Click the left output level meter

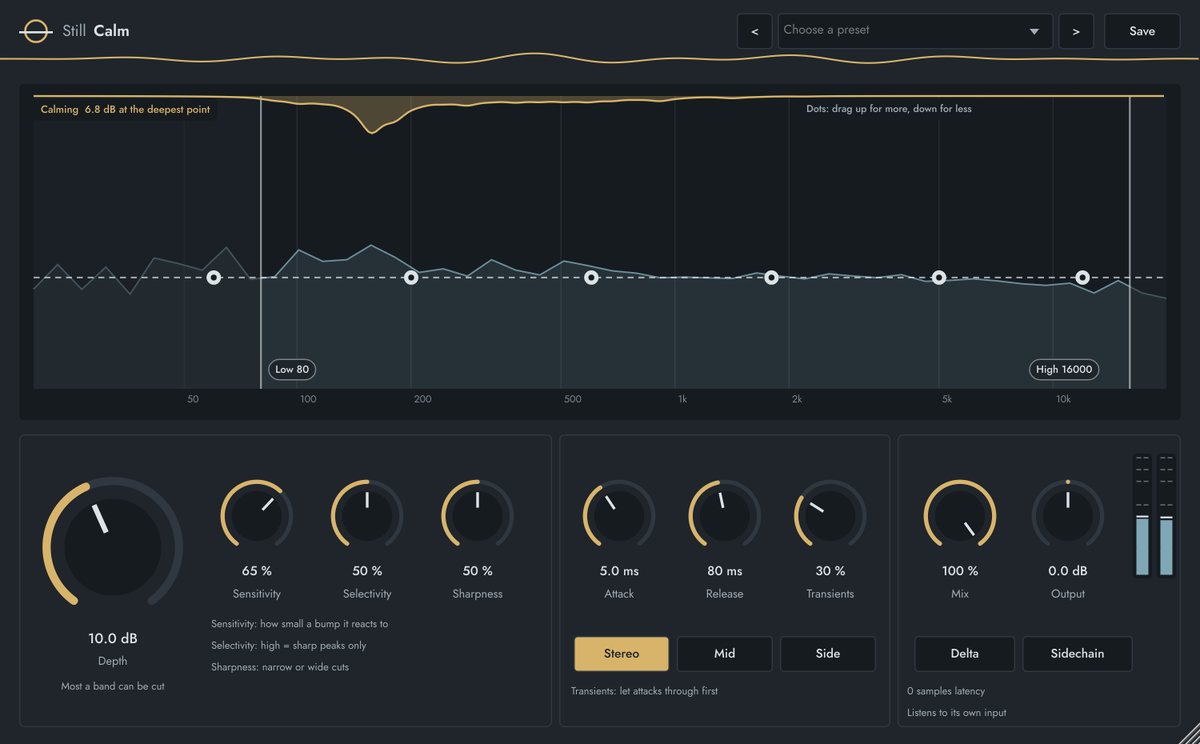pos(1142,516)
